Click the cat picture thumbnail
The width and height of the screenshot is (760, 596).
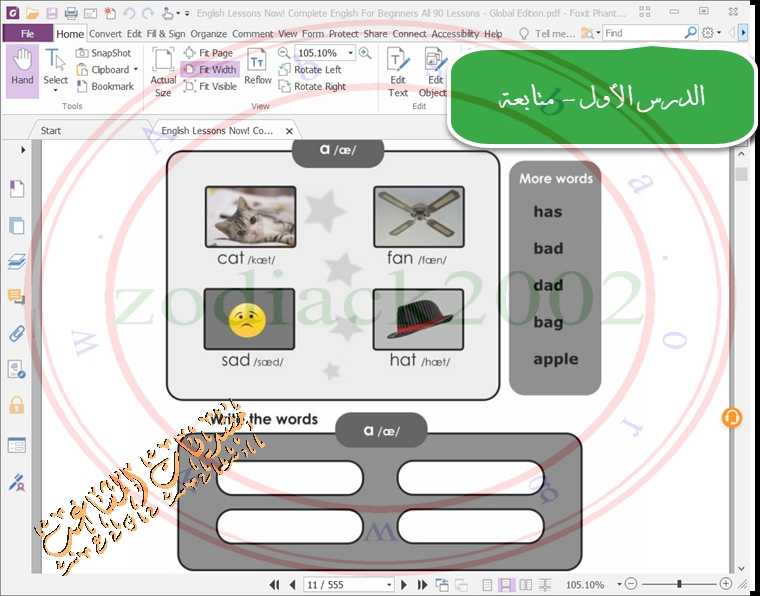coord(250,217)
